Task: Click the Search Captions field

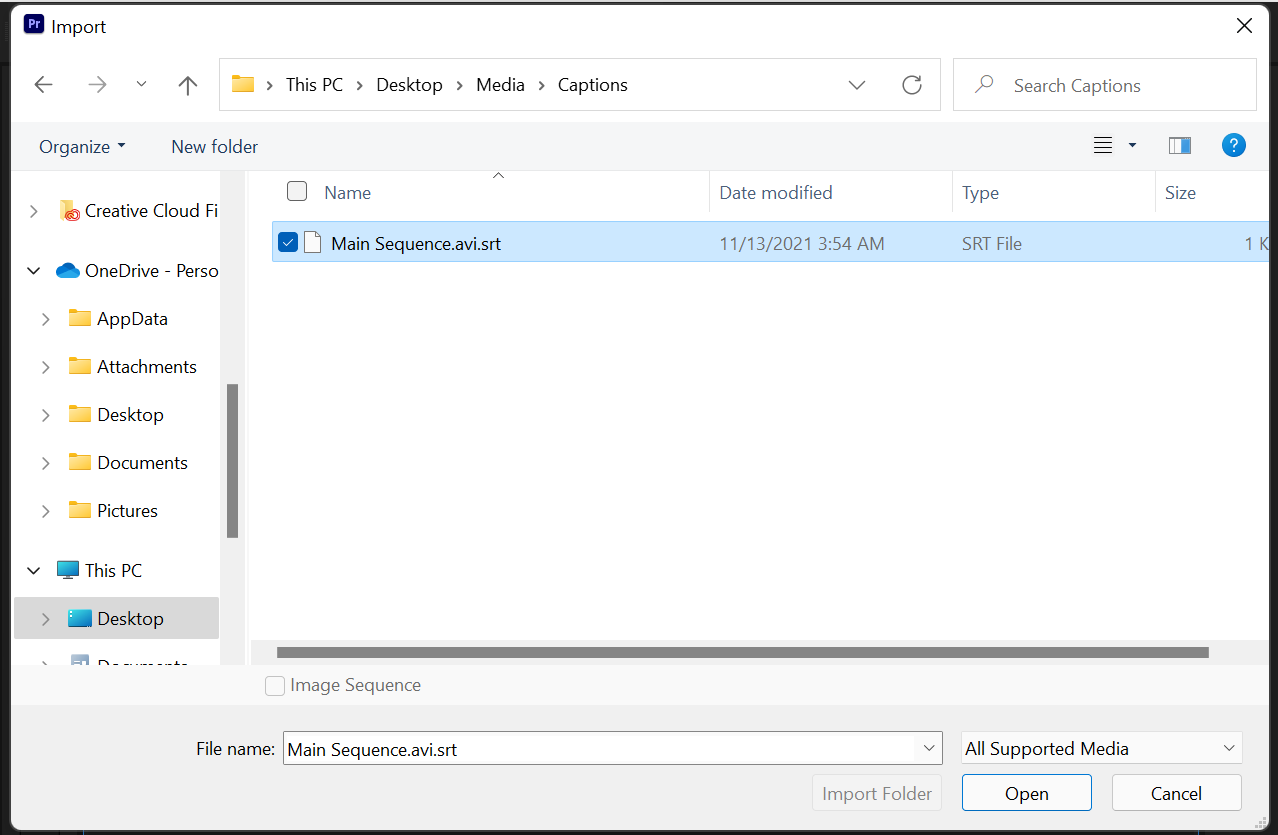Action: pos(1104,85)
